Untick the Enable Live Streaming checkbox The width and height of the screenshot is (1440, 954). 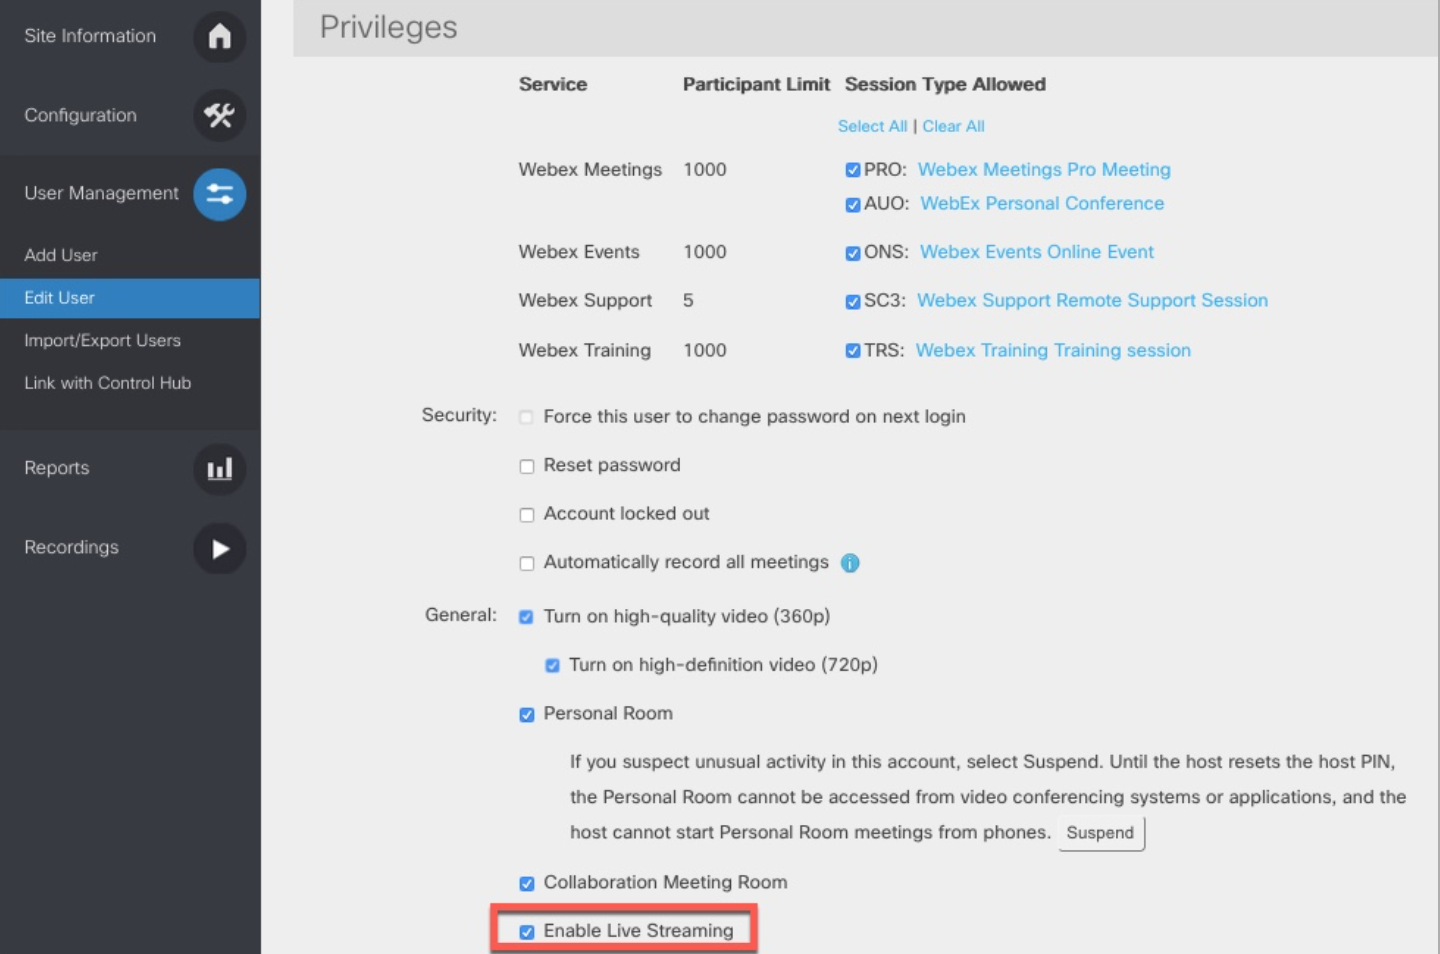click(x=527, y=932)
